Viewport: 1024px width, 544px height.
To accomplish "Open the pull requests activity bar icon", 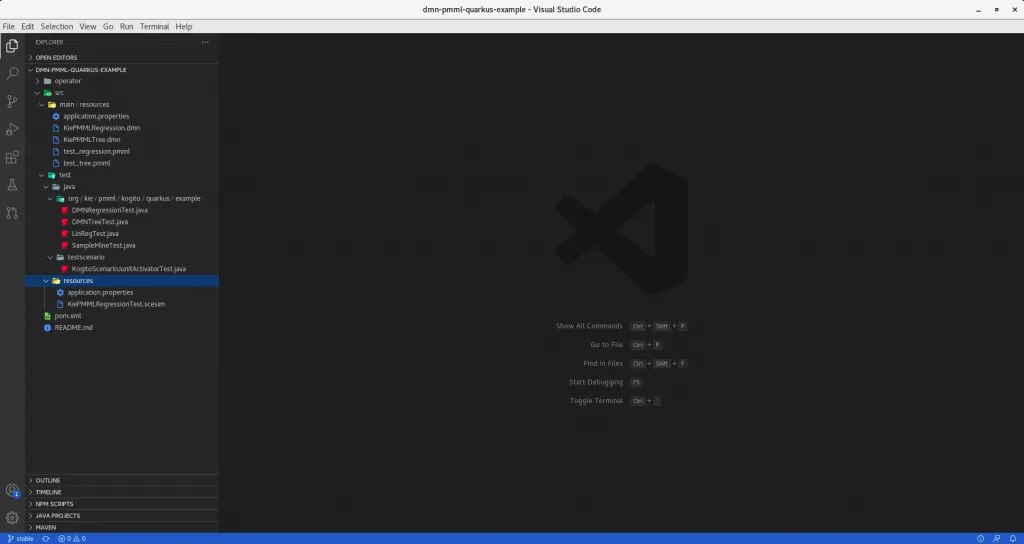I will 12,213.
